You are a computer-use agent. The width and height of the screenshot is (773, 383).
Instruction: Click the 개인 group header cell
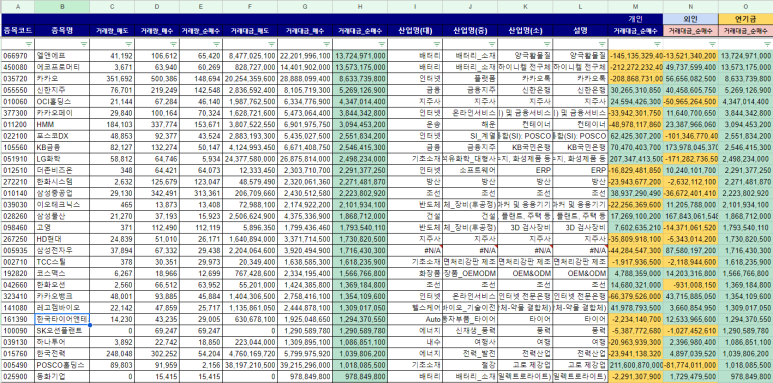[x=635, y=19]
